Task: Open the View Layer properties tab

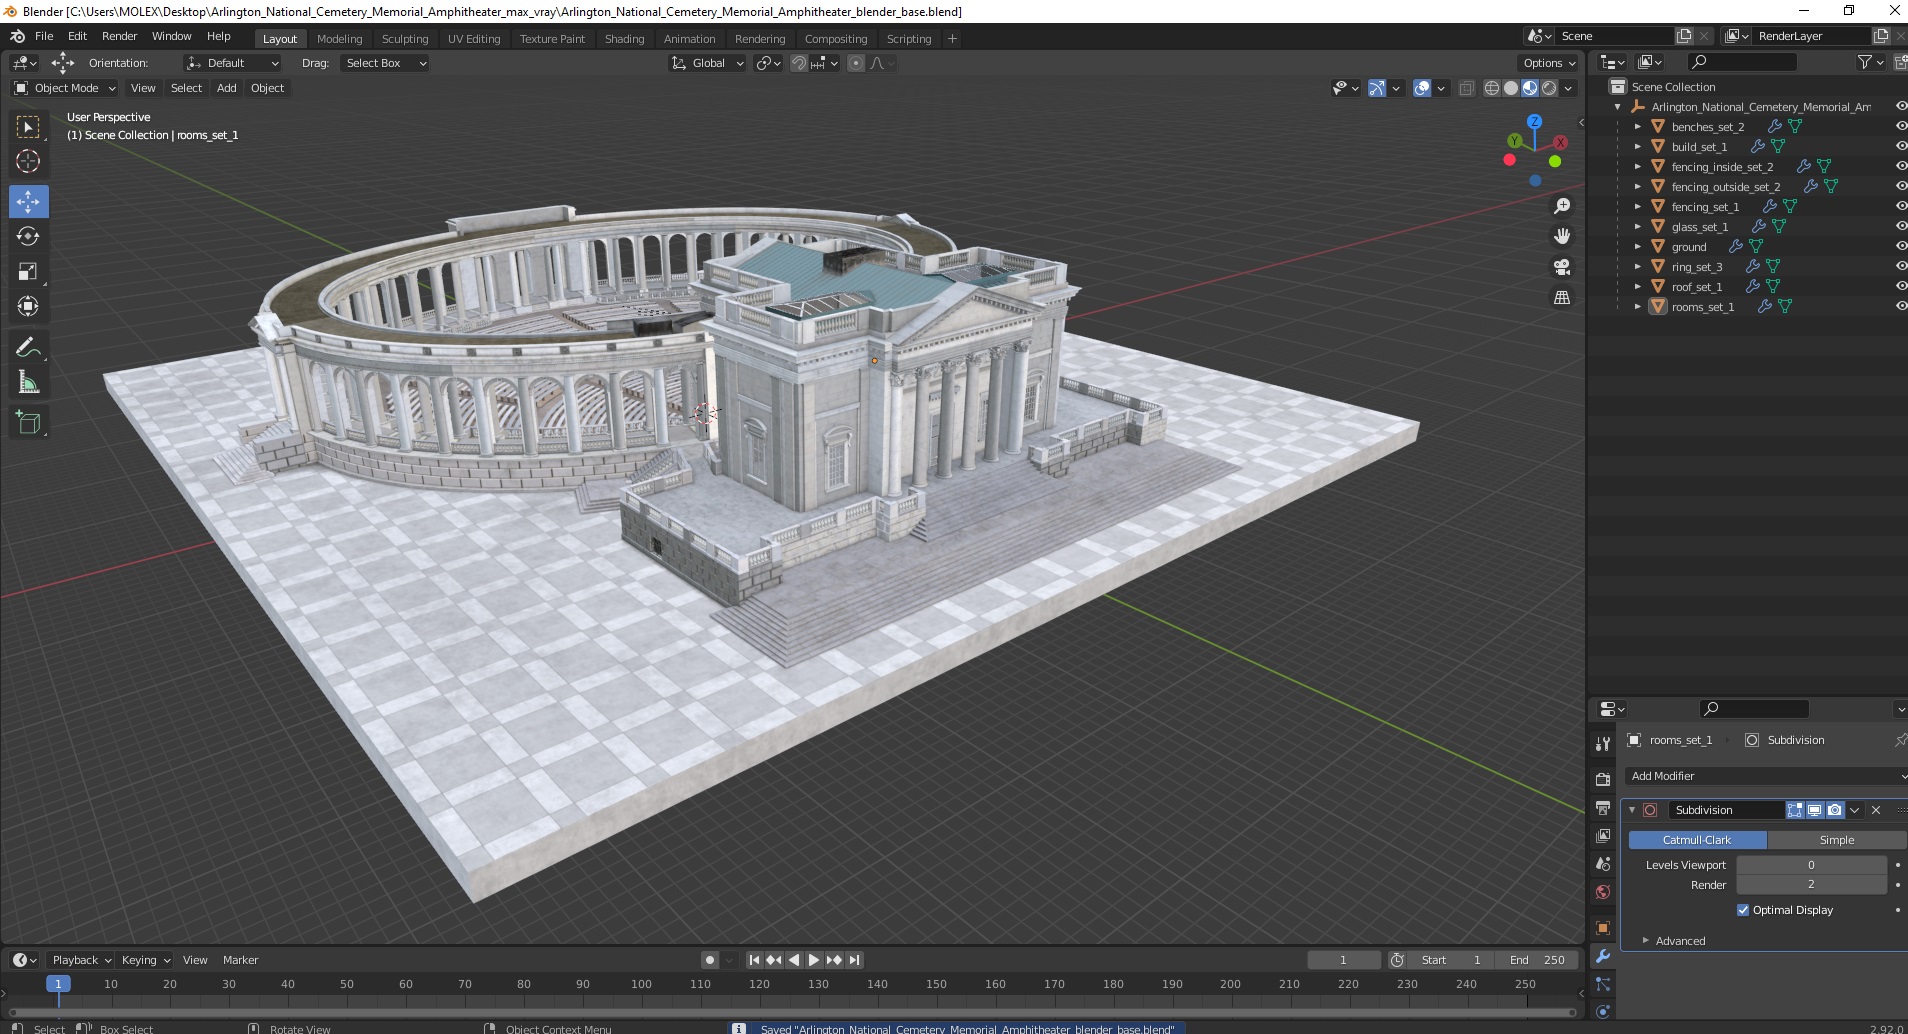Action: coord(1603,835)
